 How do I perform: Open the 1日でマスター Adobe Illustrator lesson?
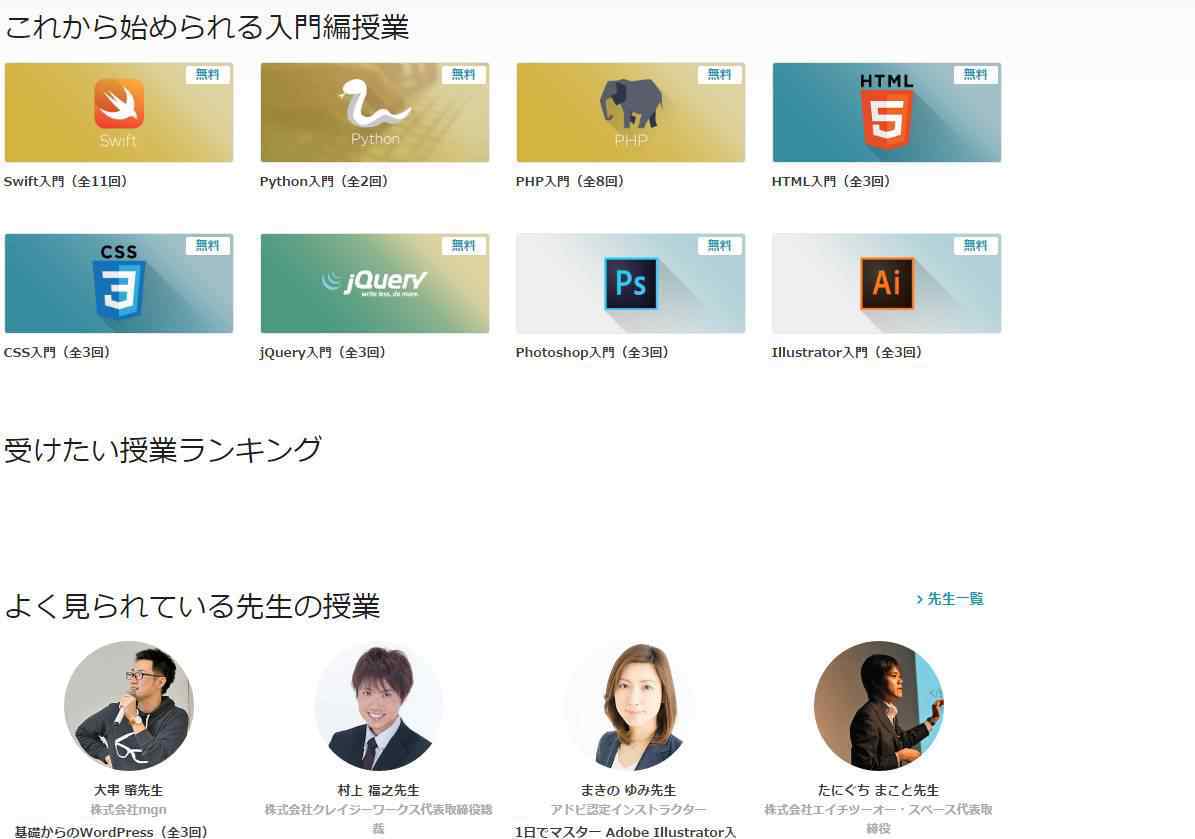click(625, 831)
